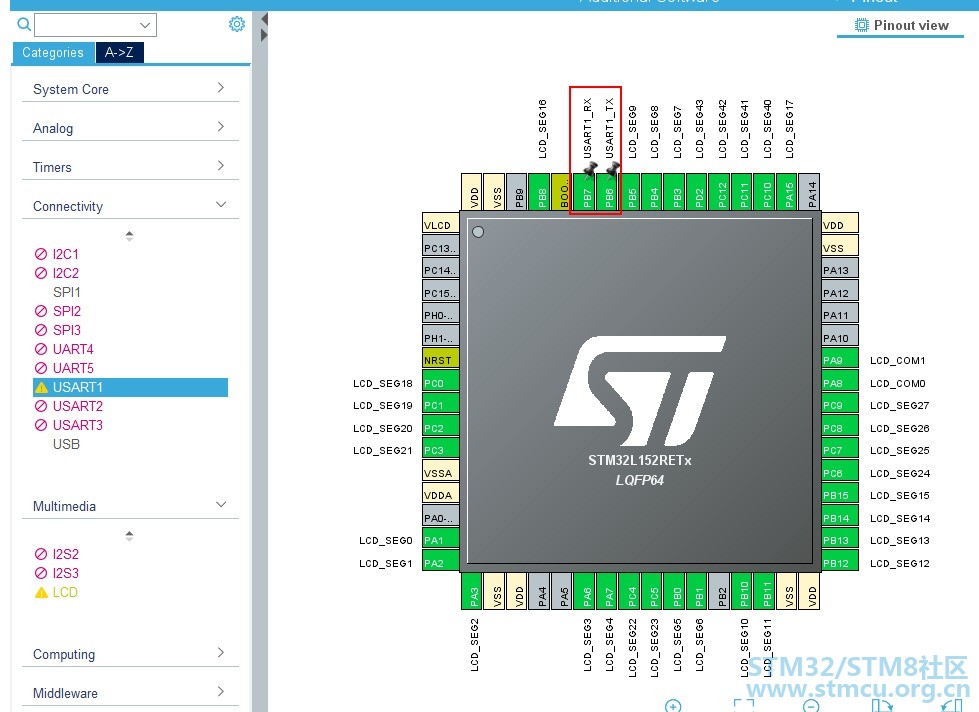
Task: Expand the Middleware category
Action: click(x=130, y=693)
